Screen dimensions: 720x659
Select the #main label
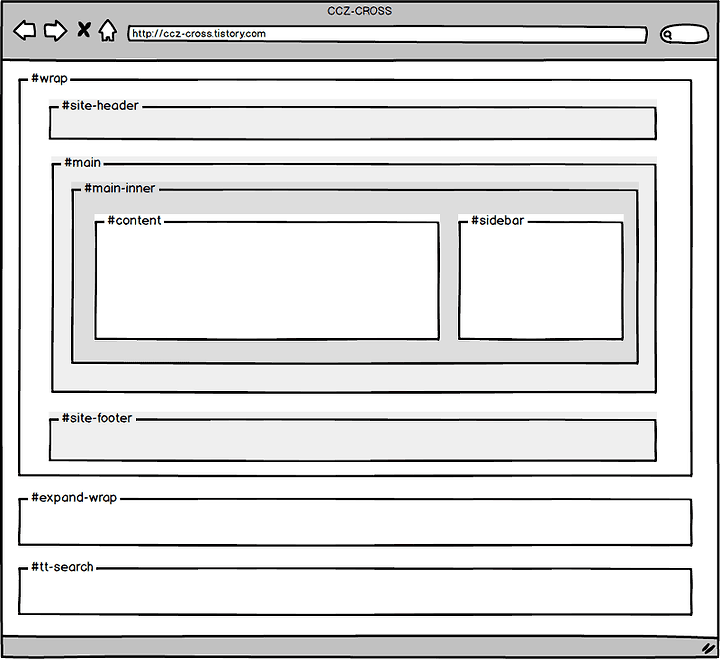click(x=83, y=163)
